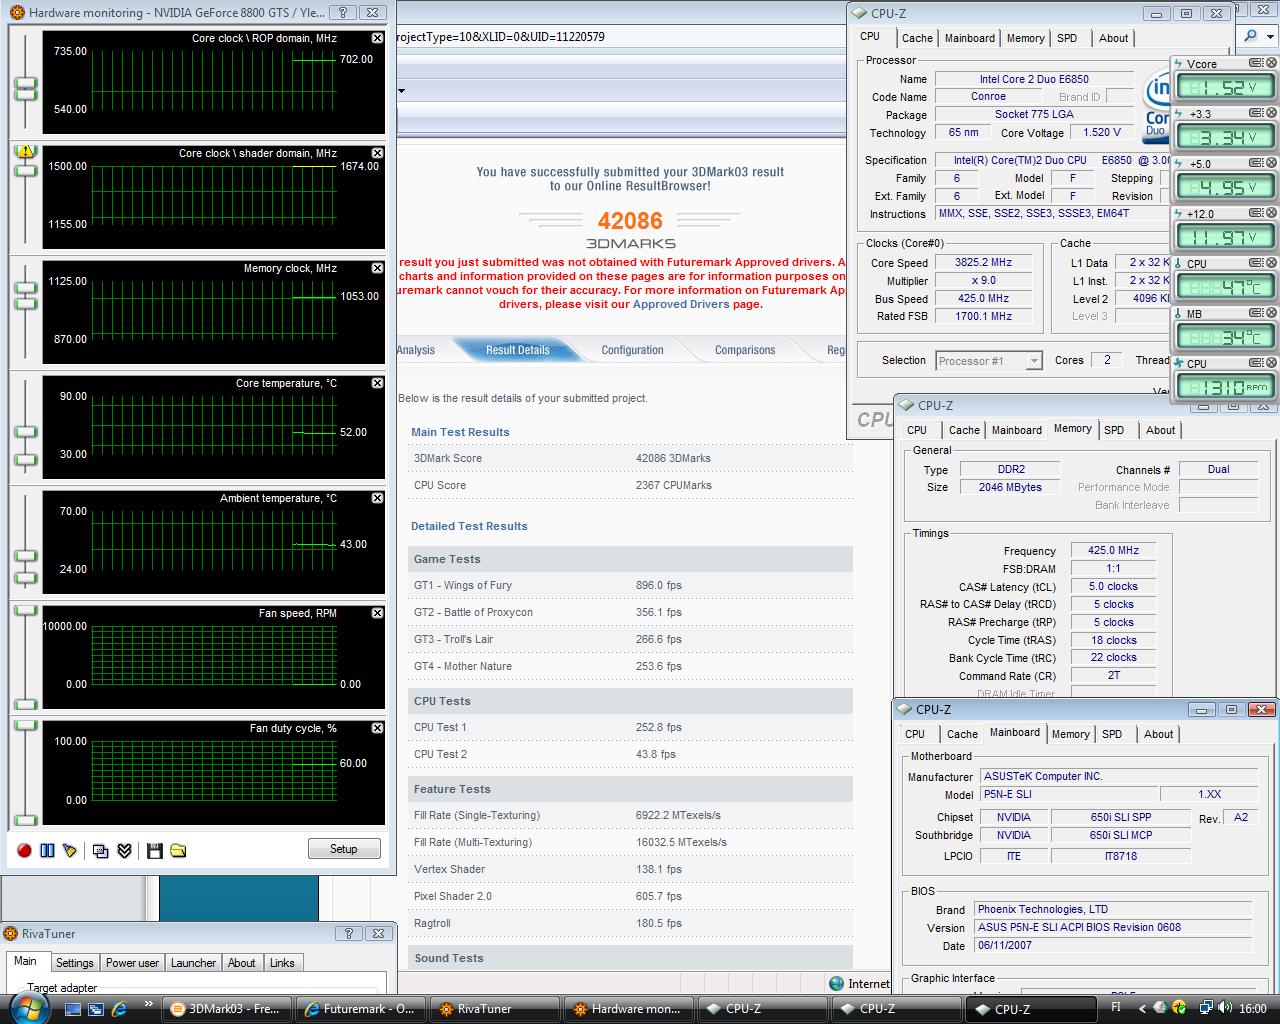Screen dimensions: 1280x1024
Task: Click CAS# Latency 5.0 clocks value
Action: pyautogui.click(x=1113, y=586)
